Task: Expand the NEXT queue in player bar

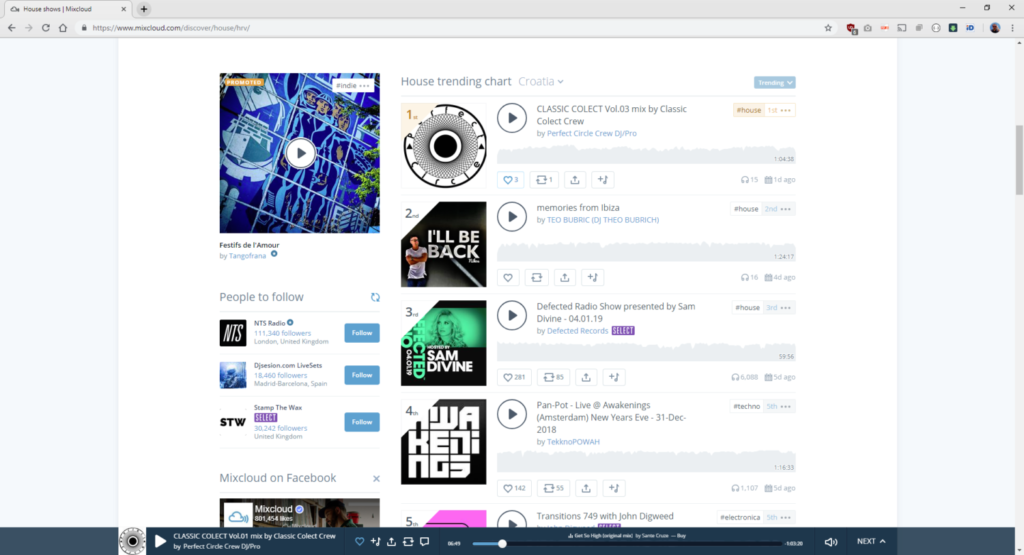Action: pyautogui.click(x=871, y=541)
